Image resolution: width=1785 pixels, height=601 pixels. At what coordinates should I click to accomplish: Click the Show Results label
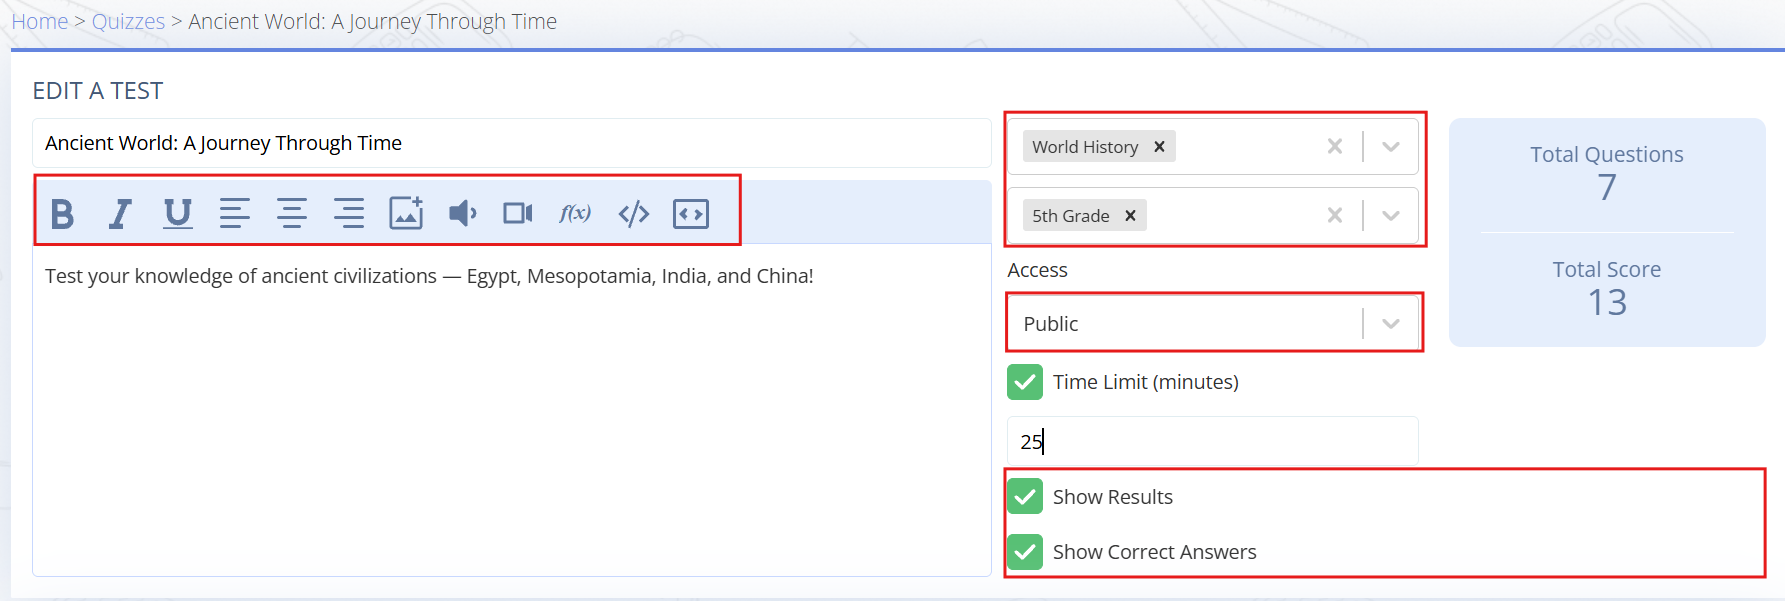1113,497
